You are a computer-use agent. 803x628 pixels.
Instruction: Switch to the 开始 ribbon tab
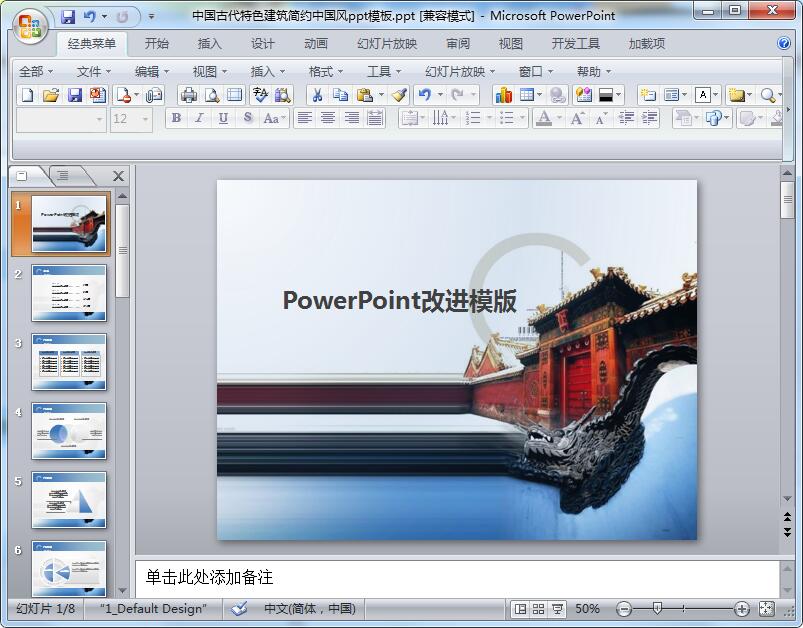coord(156,44)
